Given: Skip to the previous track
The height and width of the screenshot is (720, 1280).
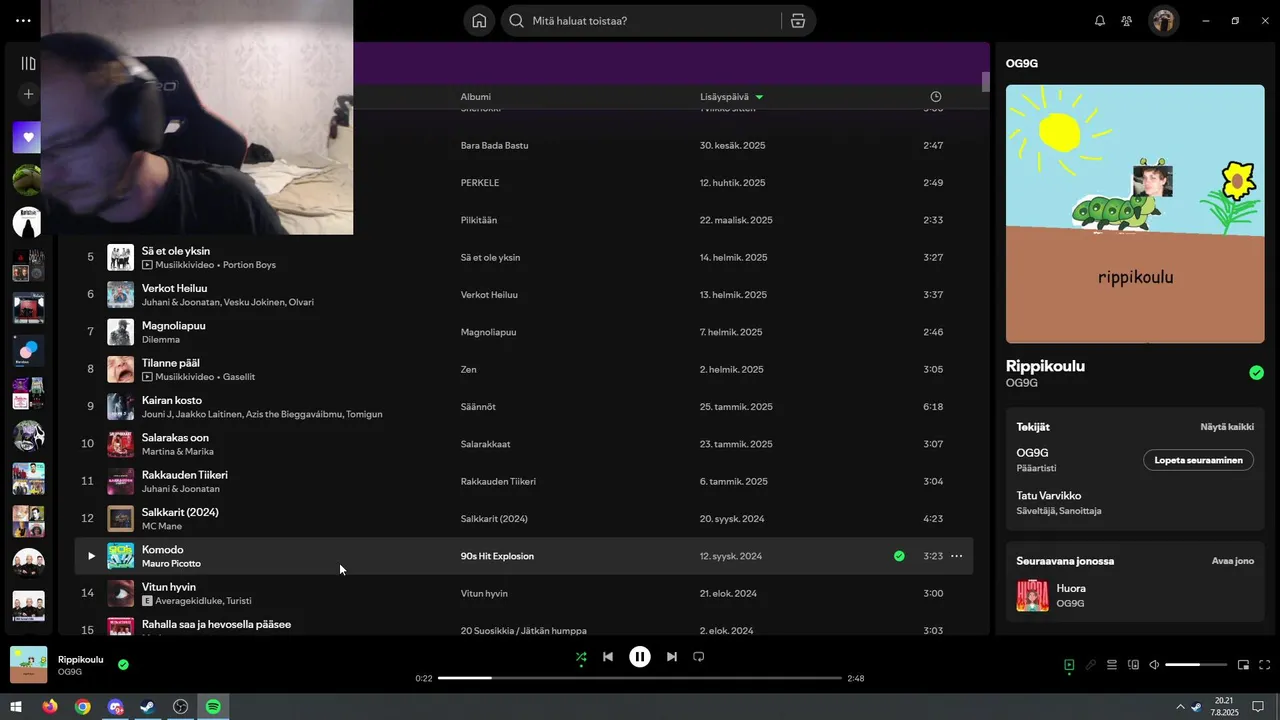Looking at the screenshot, I should point(608,657).
